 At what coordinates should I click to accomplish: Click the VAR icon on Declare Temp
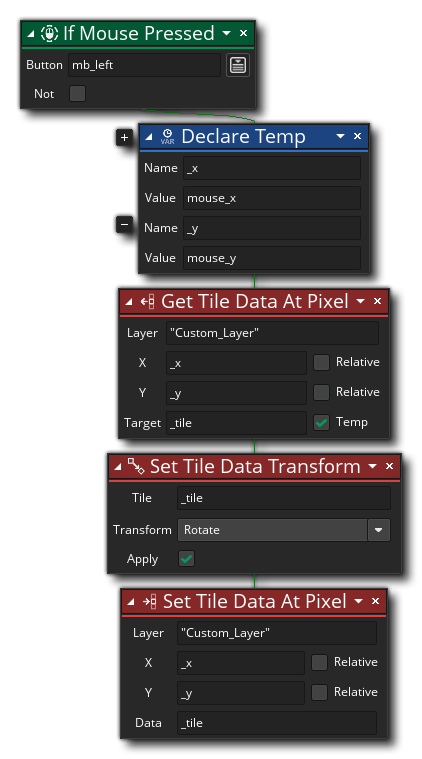pos(167,137)
